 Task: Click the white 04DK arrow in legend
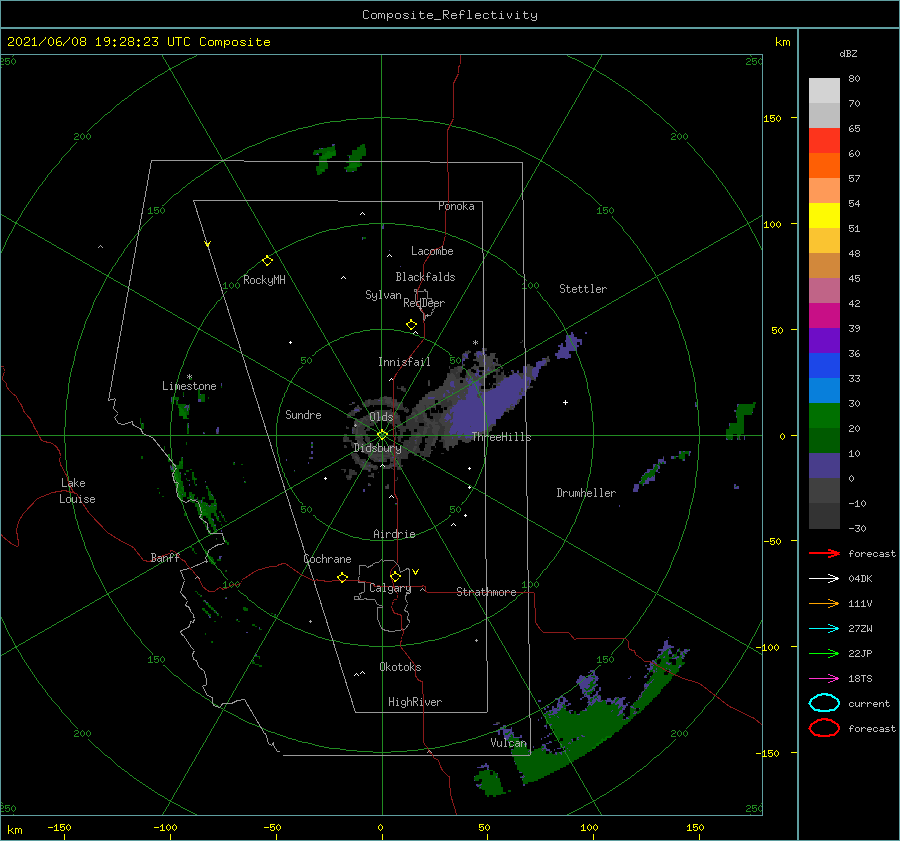(x=824, y=579)
